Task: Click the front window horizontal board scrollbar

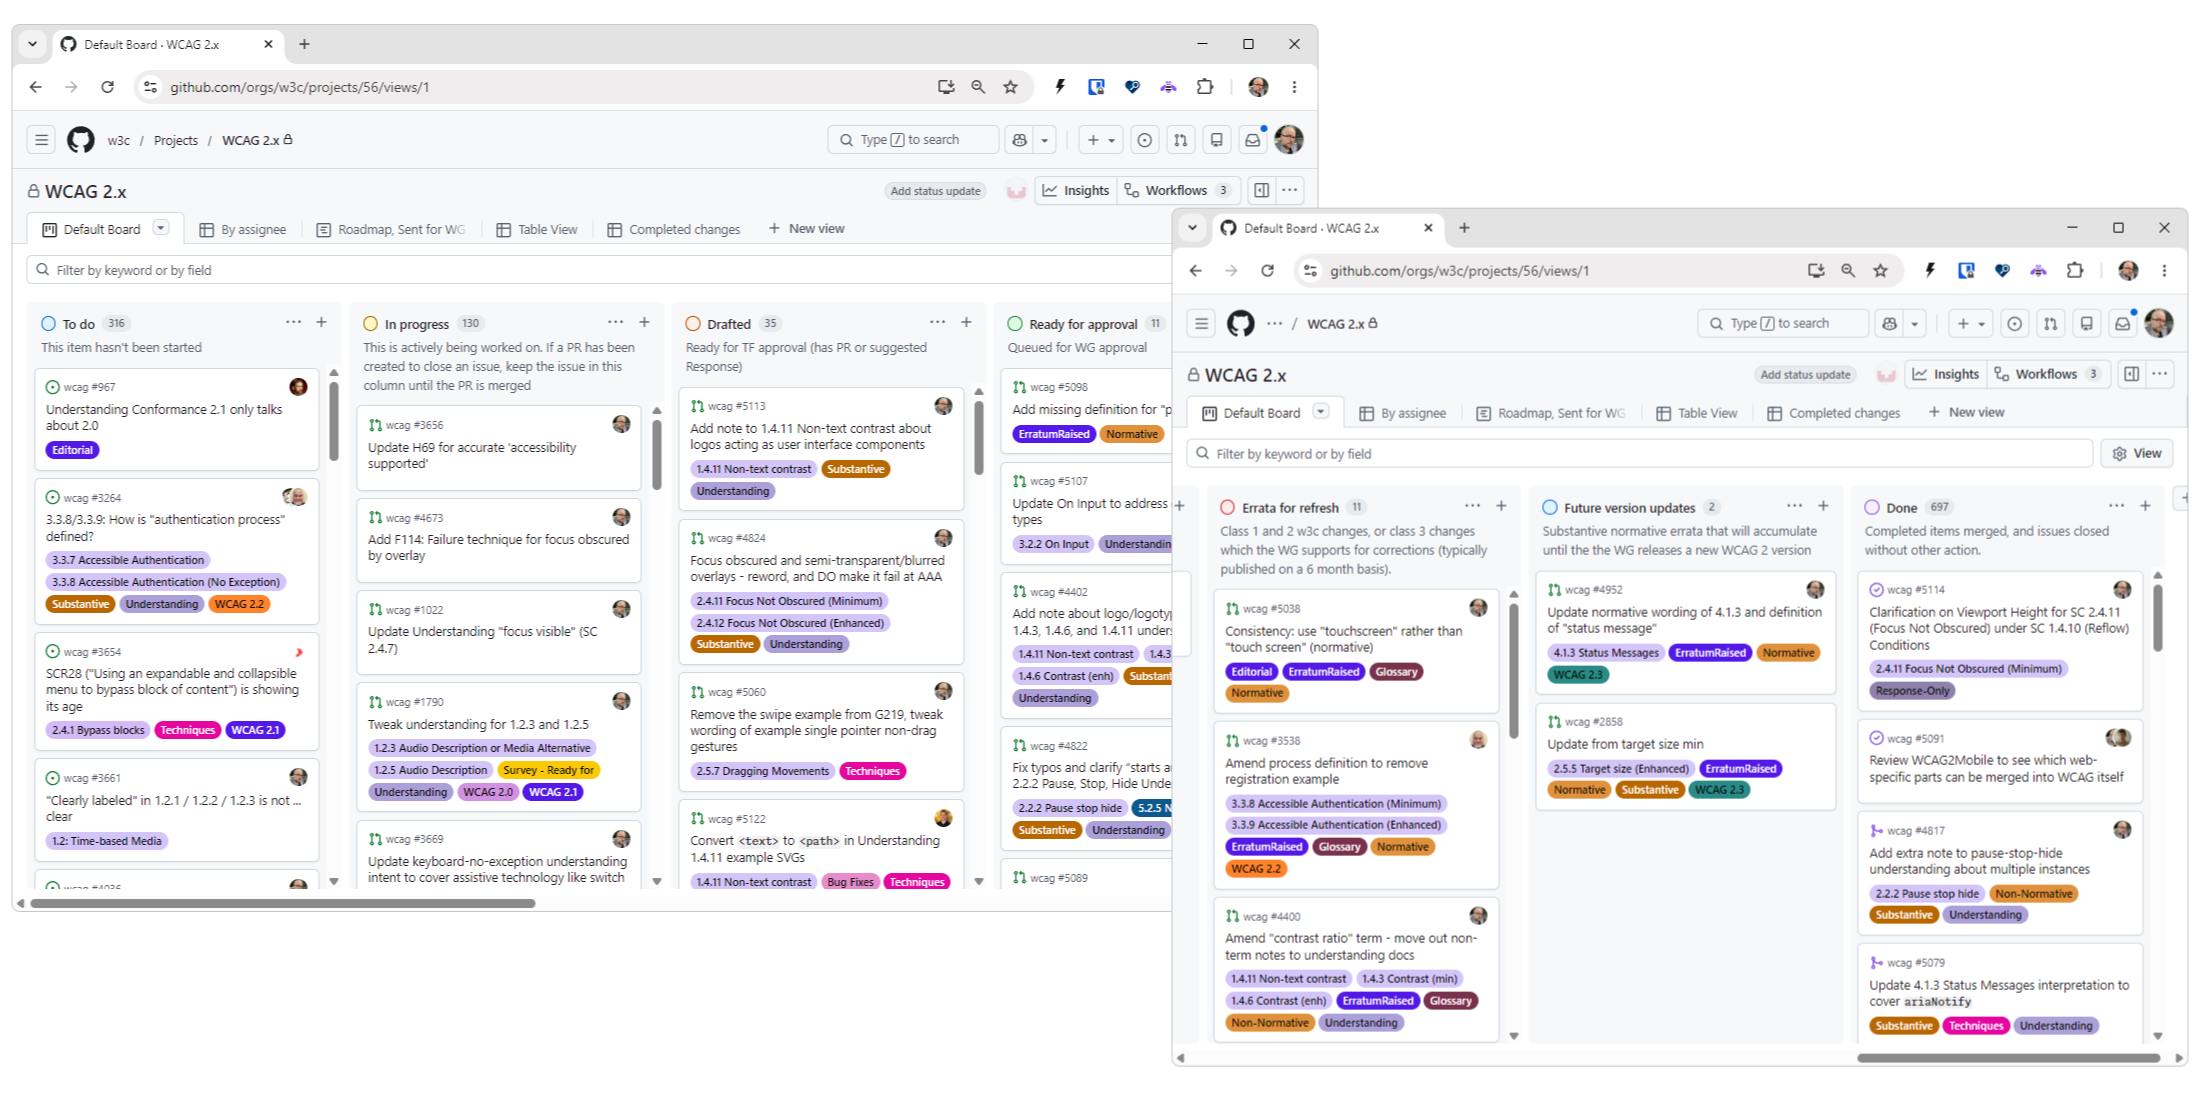Action: 2008,1058
